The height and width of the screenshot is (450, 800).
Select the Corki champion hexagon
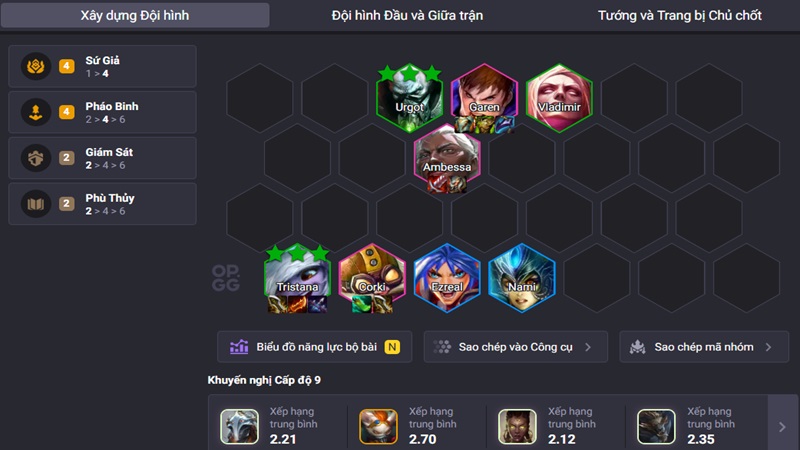372,278
